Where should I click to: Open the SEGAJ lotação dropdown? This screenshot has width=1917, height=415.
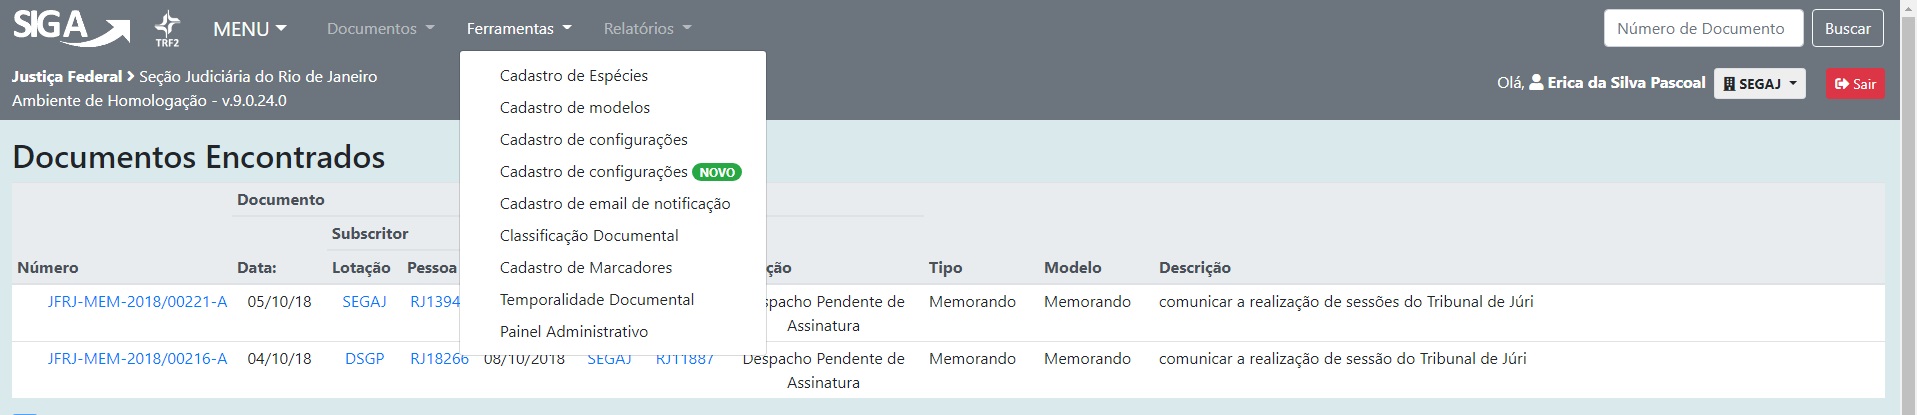1759,84
